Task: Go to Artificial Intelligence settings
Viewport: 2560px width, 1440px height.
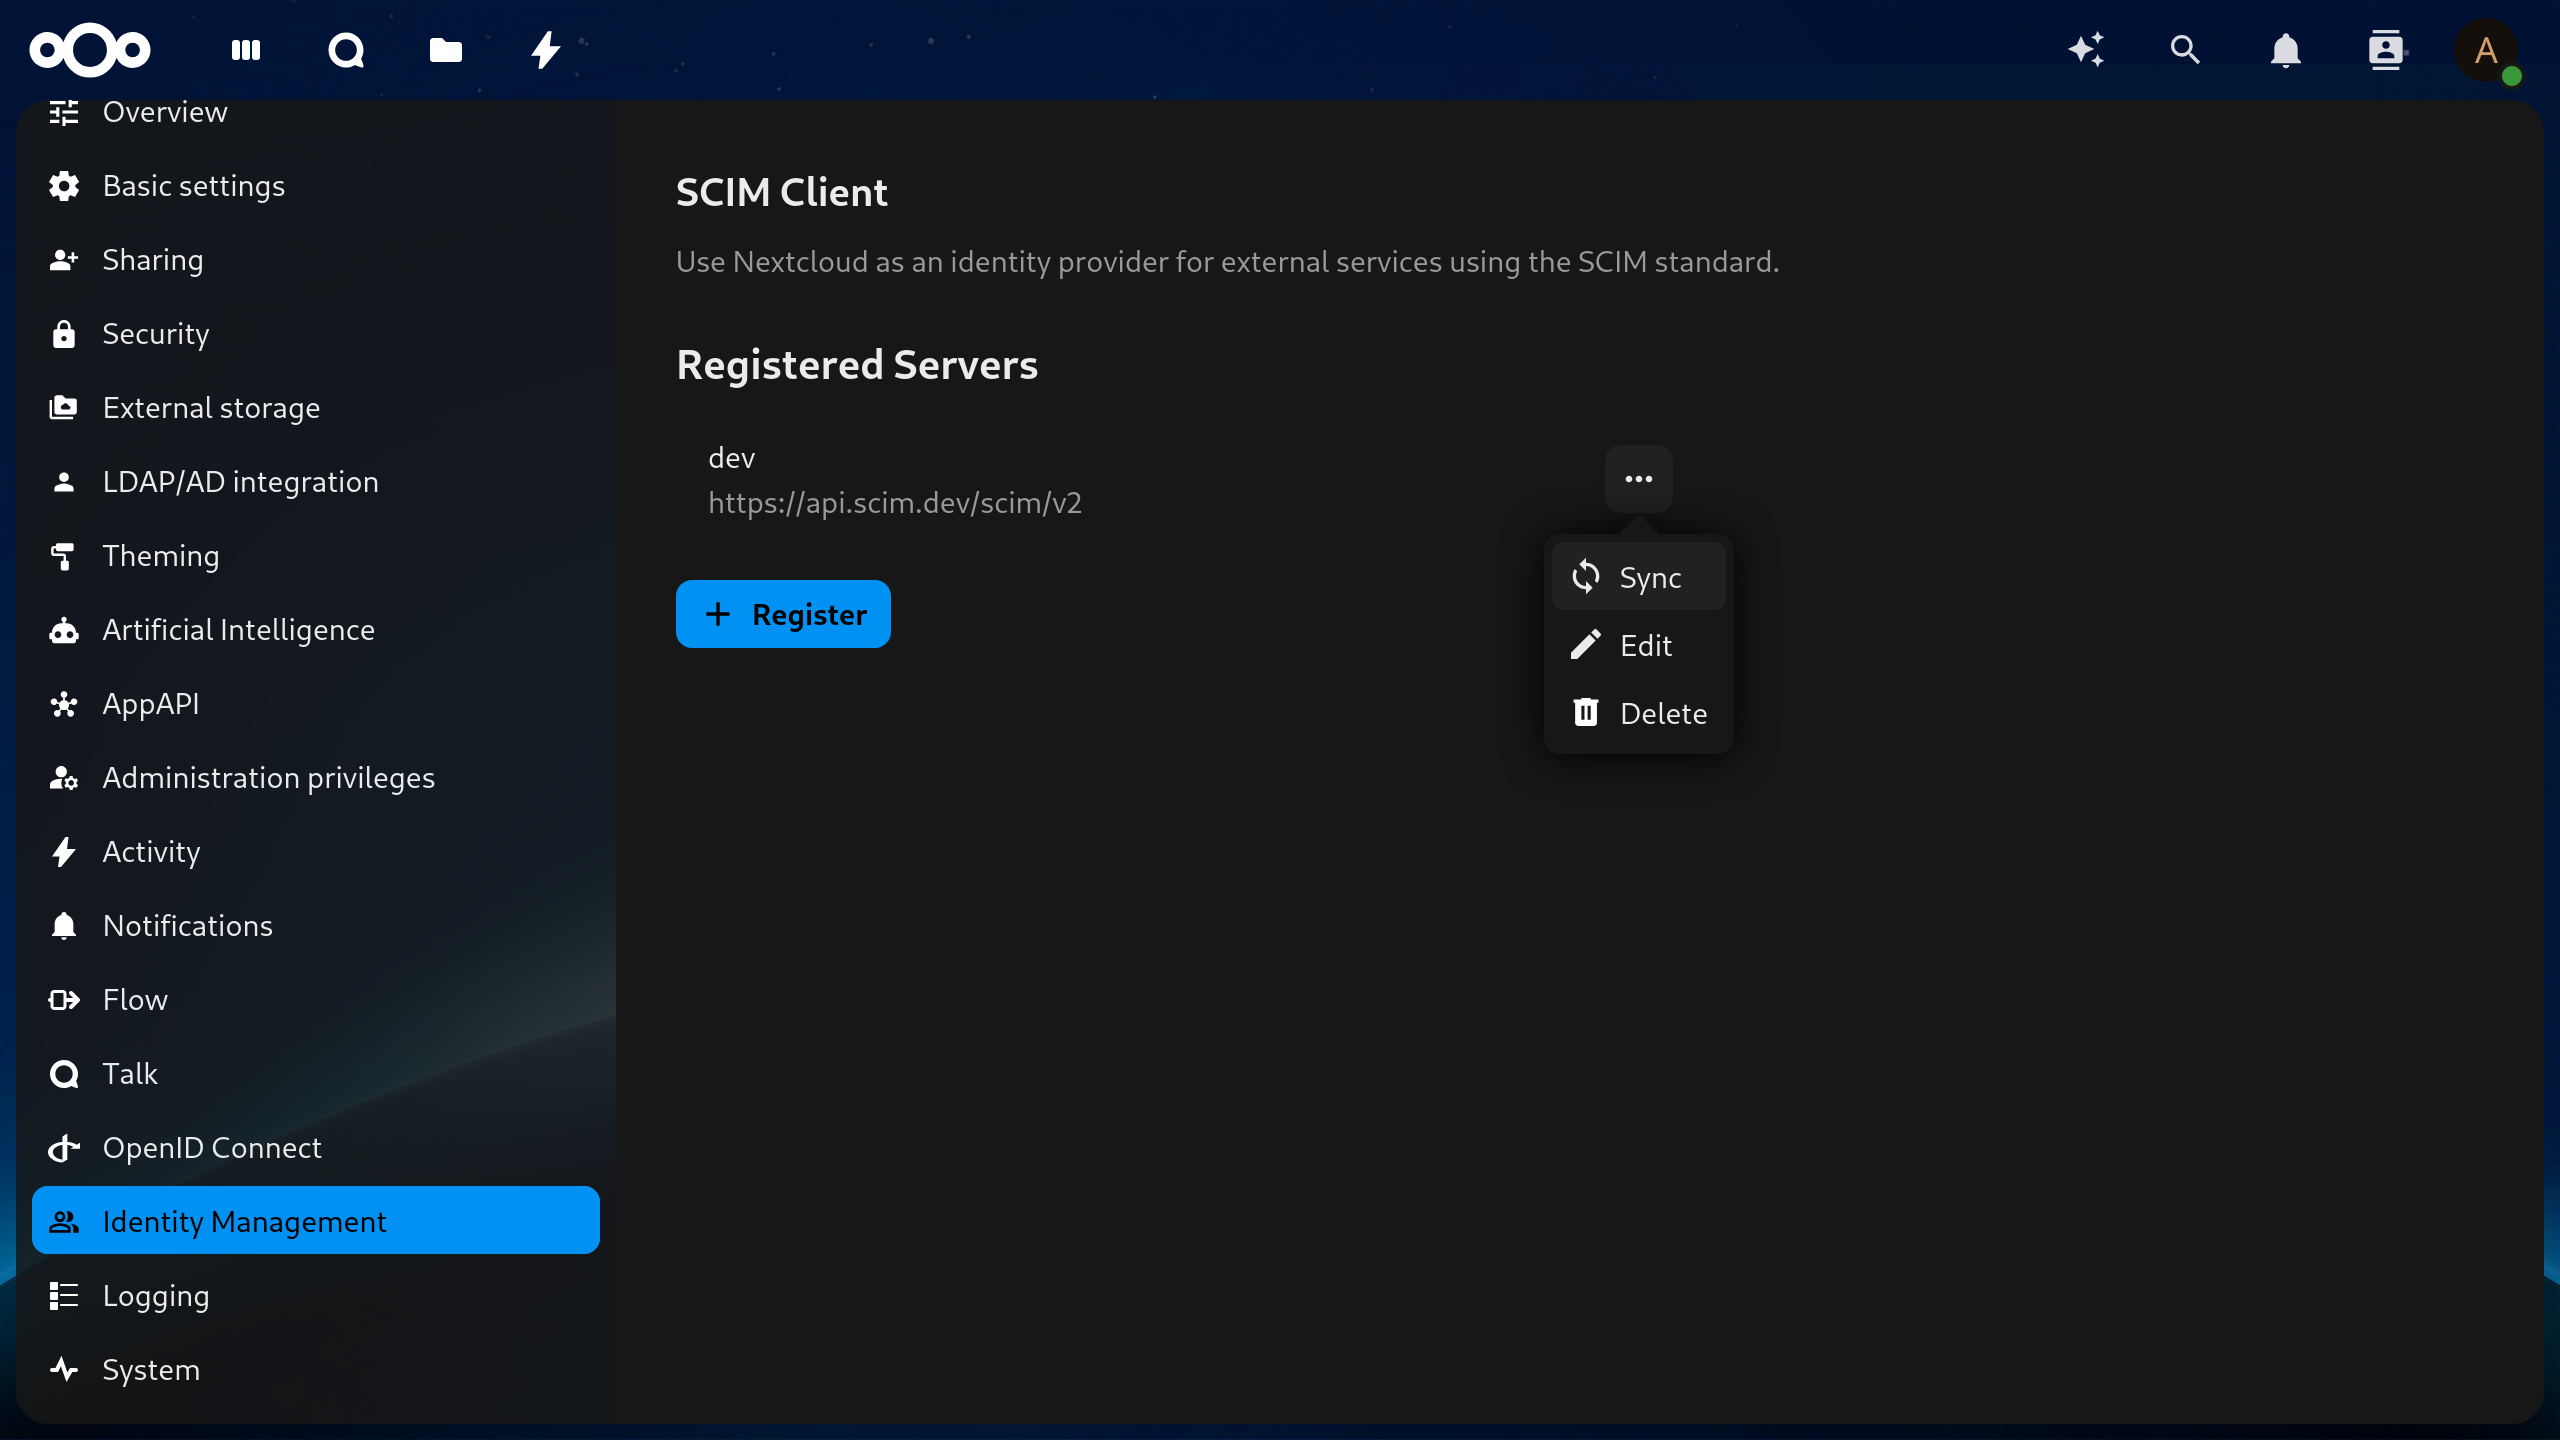Action: [238, 630]
